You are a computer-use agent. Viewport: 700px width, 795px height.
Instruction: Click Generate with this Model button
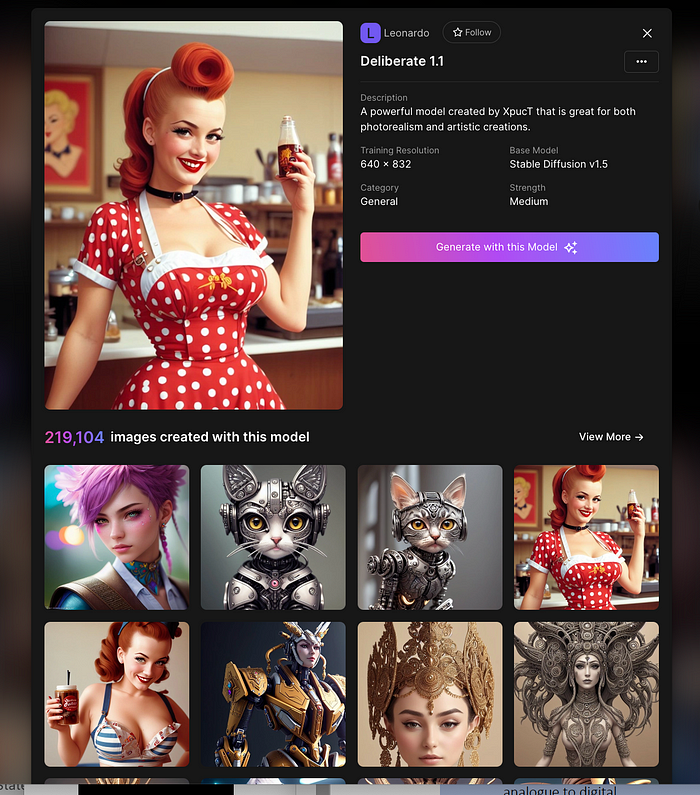click(x=509, y=247)
